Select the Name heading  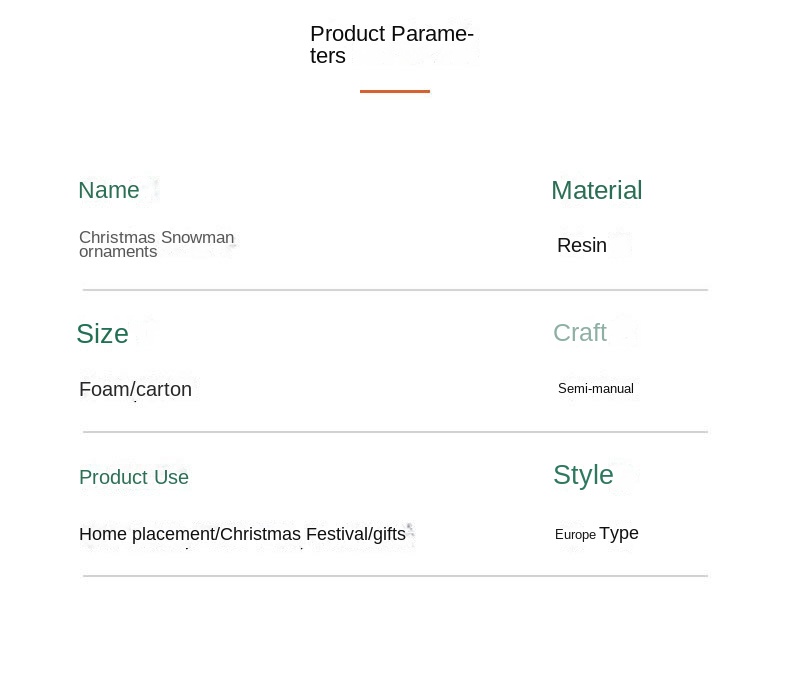click(109, 191)
